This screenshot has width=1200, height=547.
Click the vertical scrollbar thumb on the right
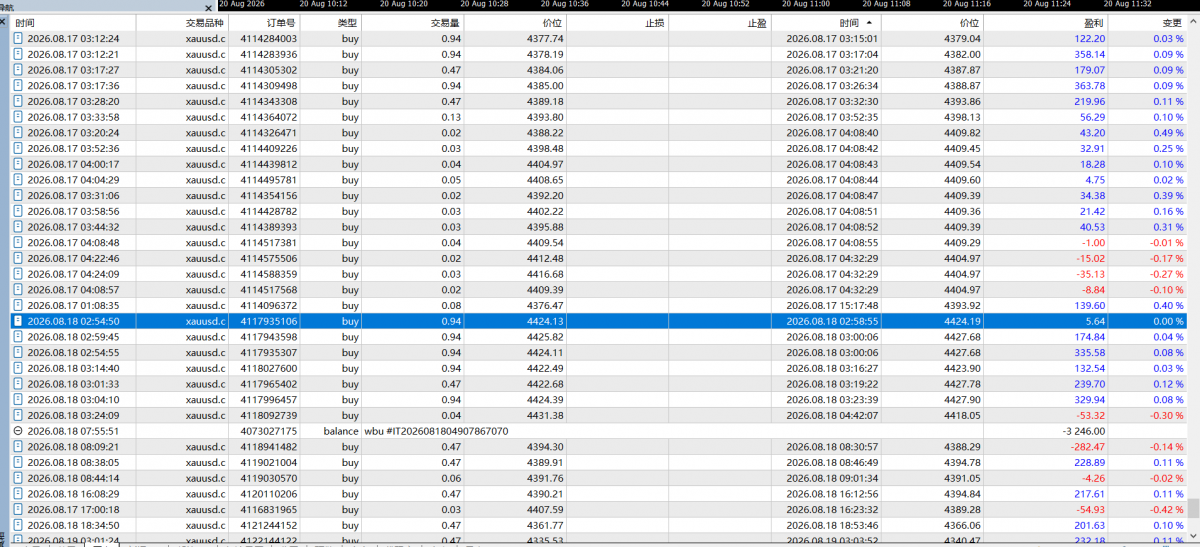tap(1195, 508)
